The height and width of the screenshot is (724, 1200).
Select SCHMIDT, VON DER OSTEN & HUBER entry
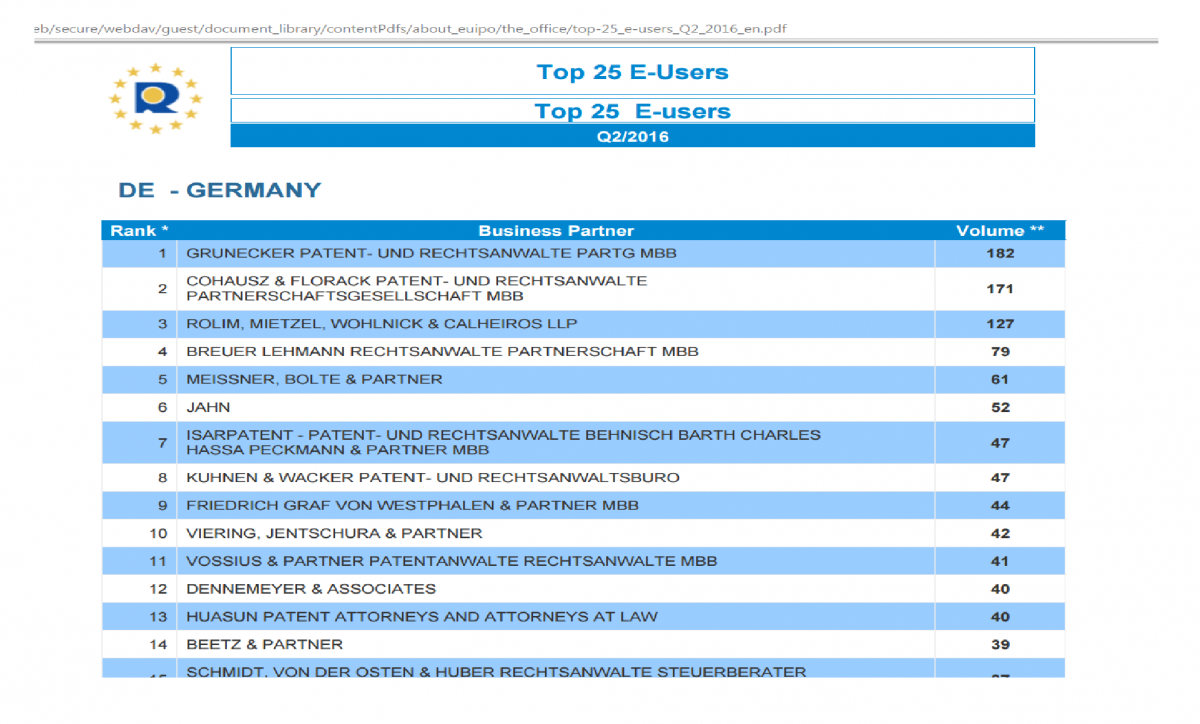(496, 671)
